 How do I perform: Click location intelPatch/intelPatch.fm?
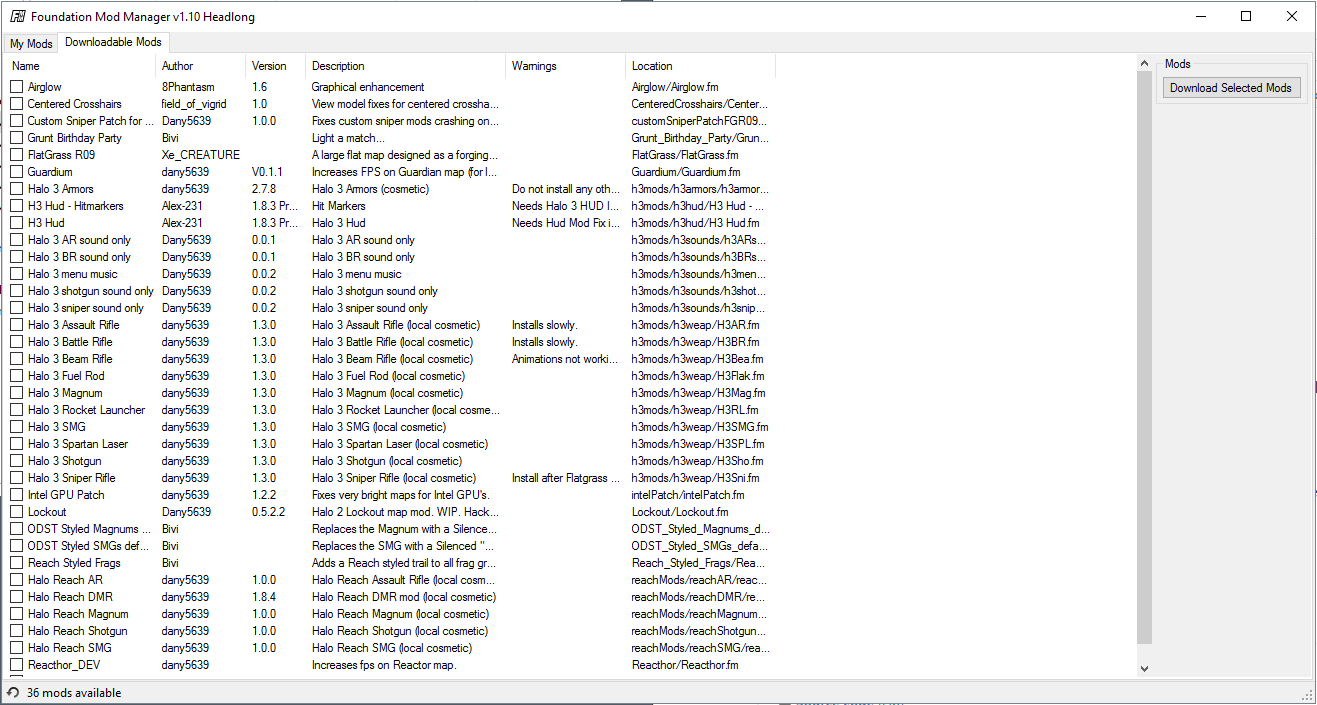(x=688, y=495)
